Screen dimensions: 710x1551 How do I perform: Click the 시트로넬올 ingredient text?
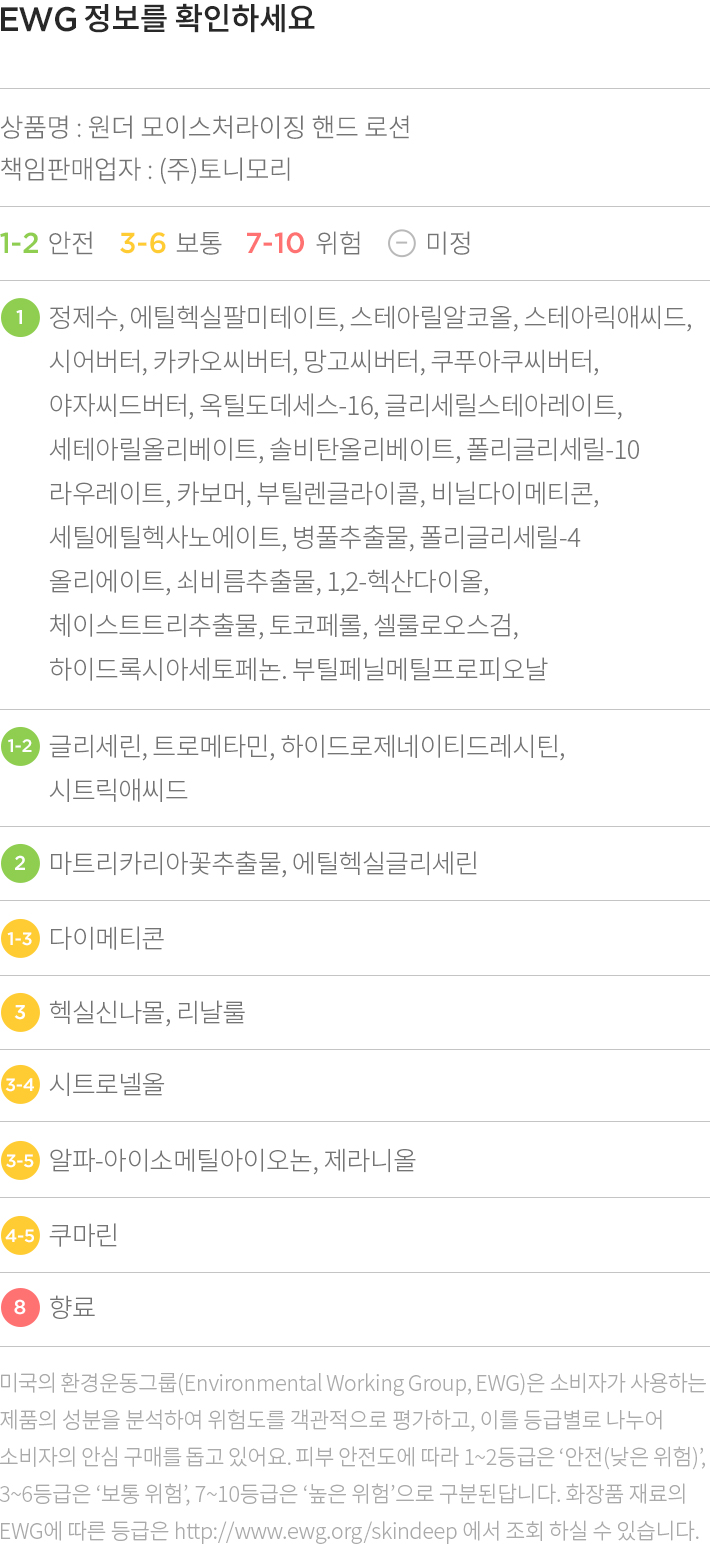(106, 1085)
